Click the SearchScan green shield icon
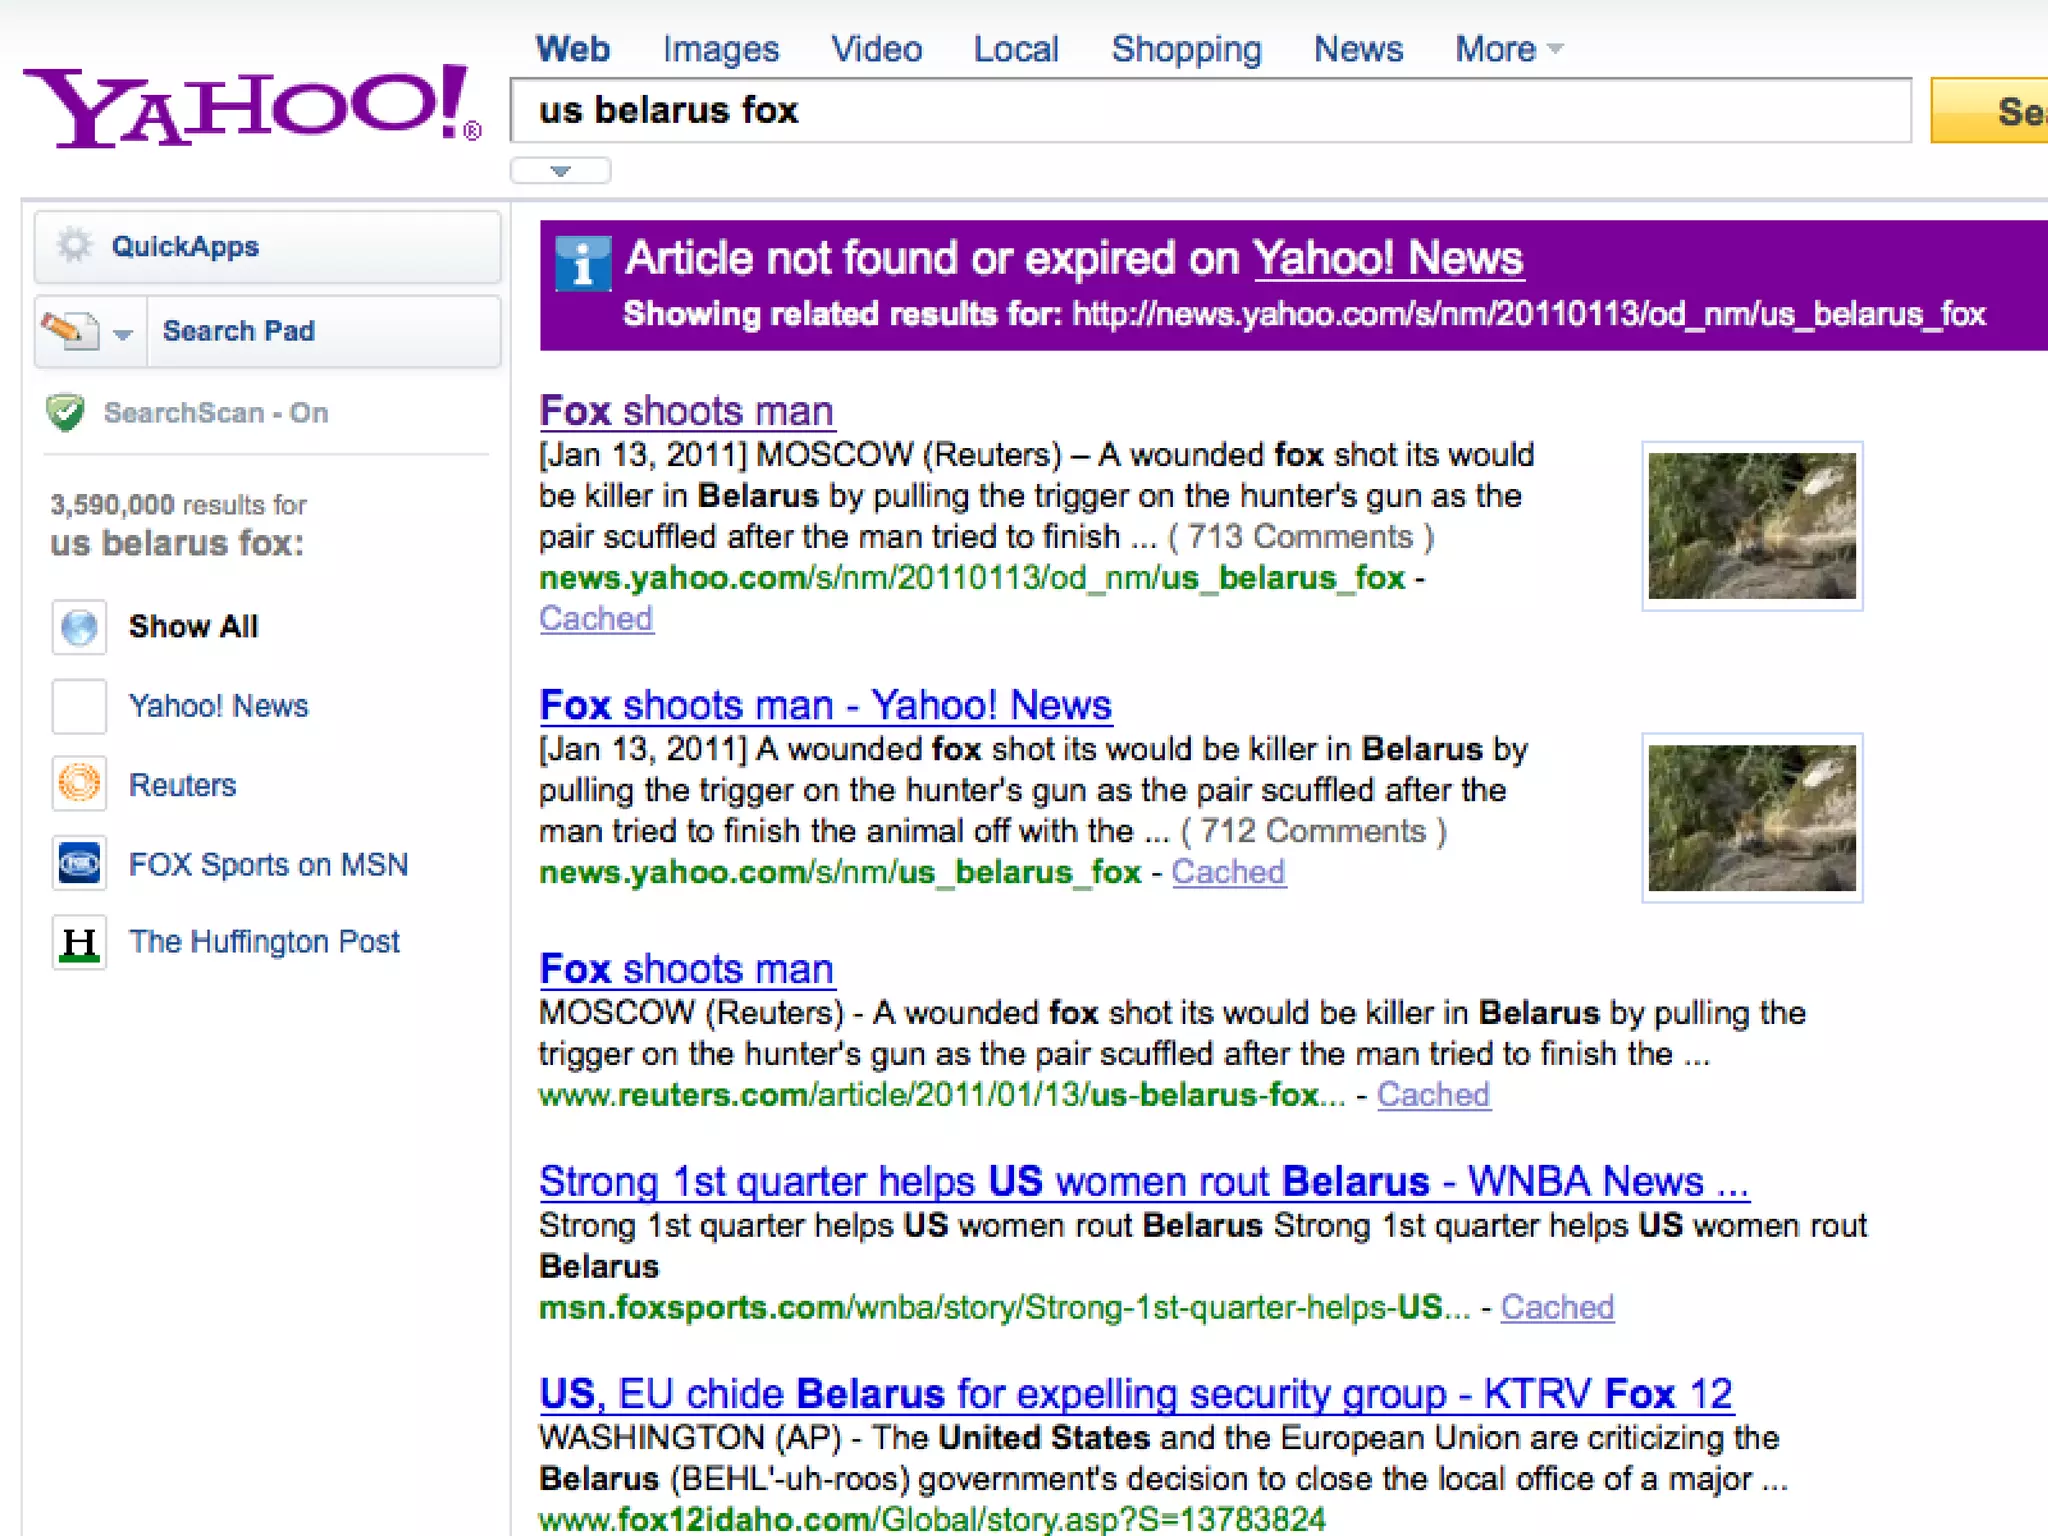The height and width of the screenshot is (1536, 2048). point(66,412)
